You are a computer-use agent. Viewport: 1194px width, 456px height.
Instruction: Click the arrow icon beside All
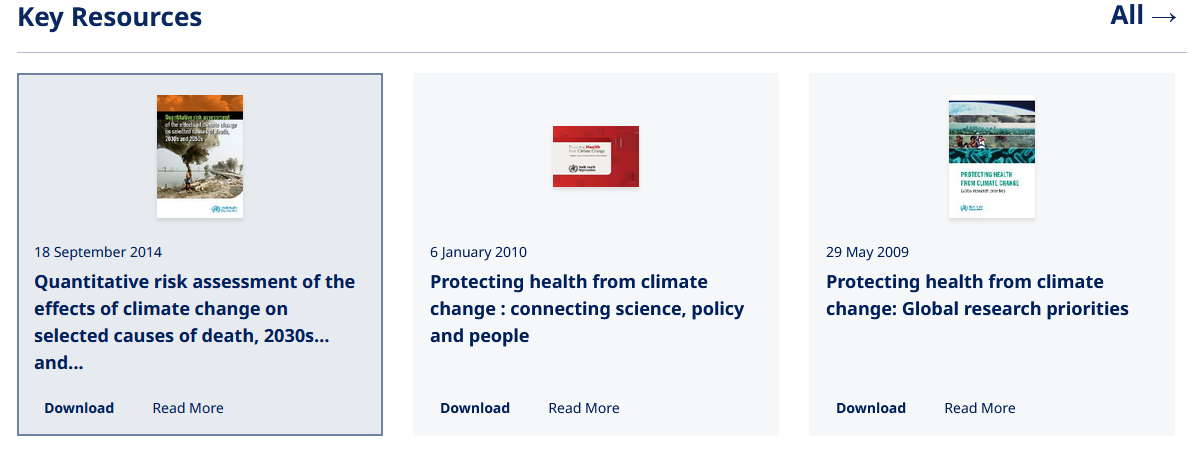pyautogui.click(x=1164, y=17)
